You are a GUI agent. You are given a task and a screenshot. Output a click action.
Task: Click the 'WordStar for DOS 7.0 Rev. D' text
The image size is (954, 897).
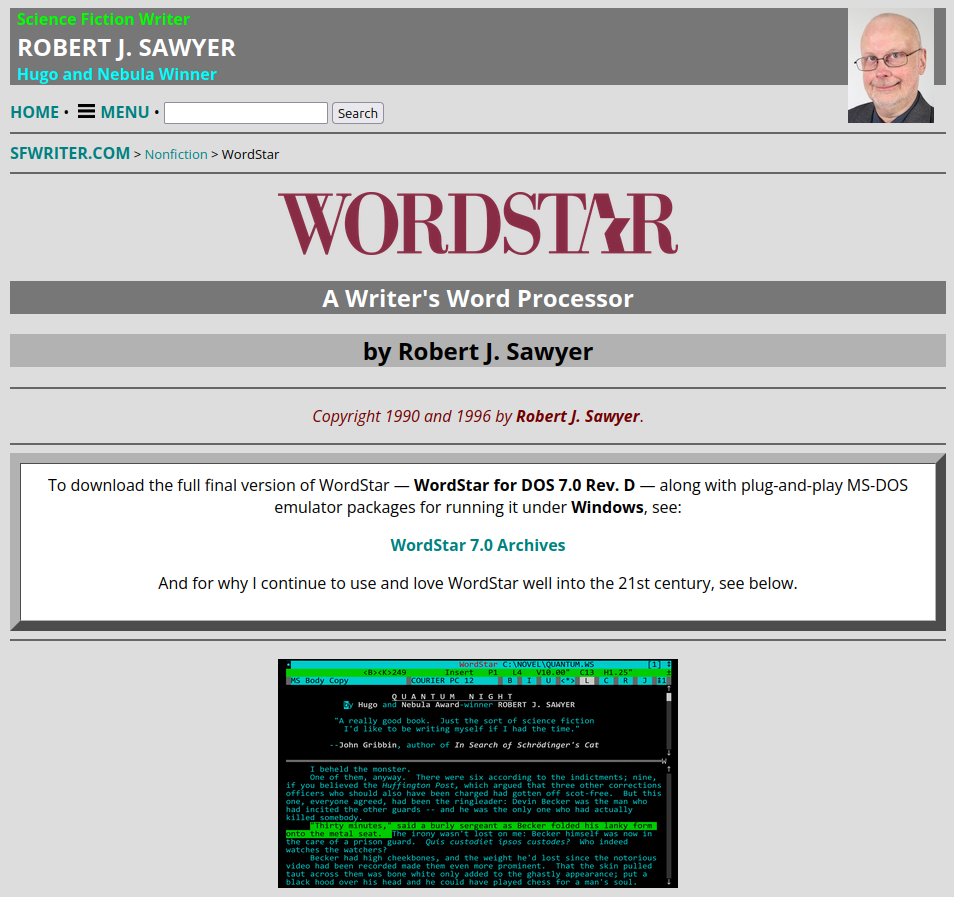524,486
